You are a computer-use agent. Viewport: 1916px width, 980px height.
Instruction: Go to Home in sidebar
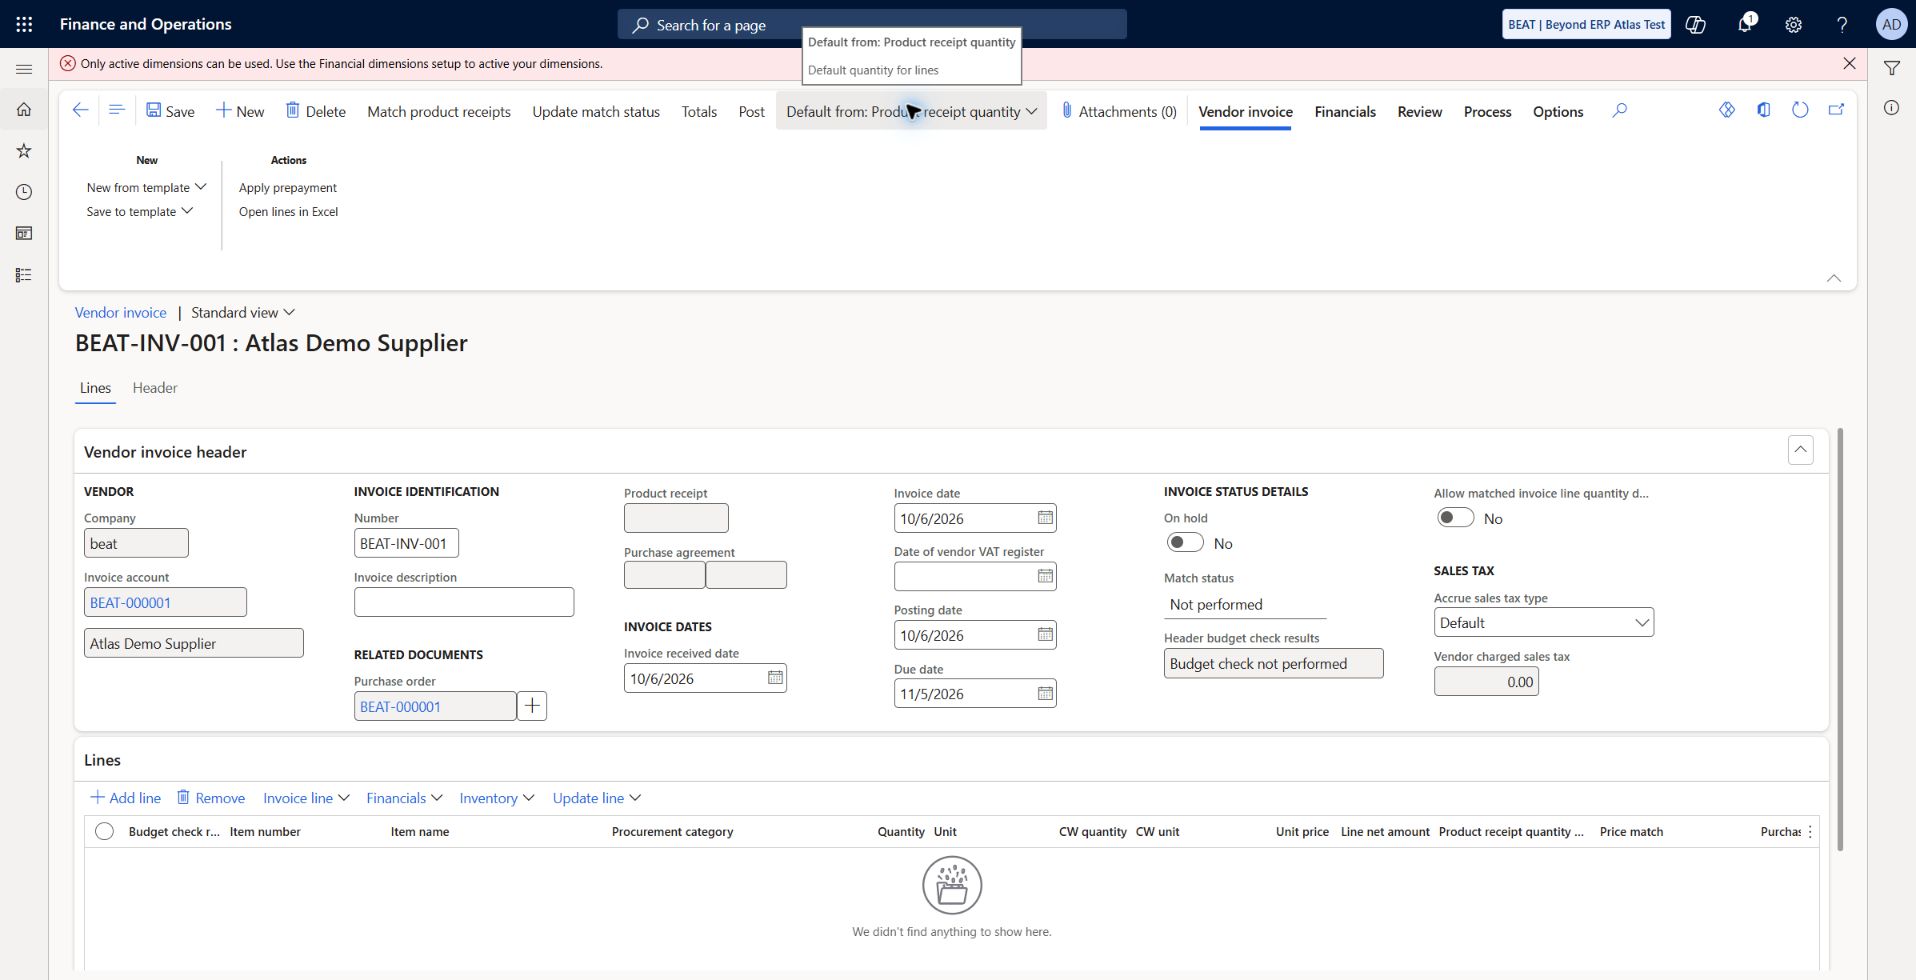(x=24, y=110)
